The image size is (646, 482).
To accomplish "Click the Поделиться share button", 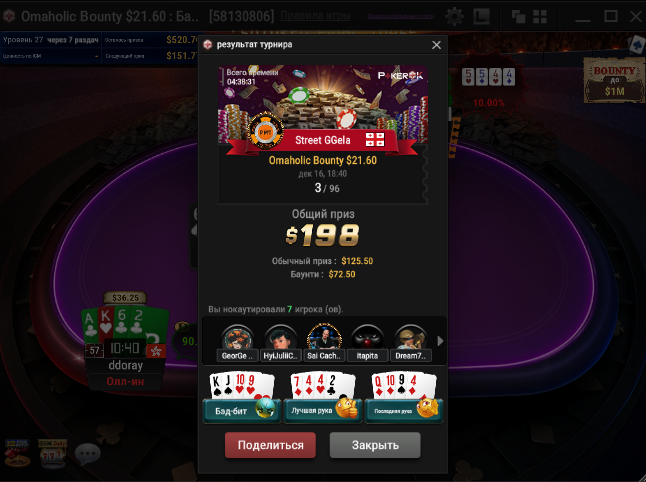I will [270, 445].
